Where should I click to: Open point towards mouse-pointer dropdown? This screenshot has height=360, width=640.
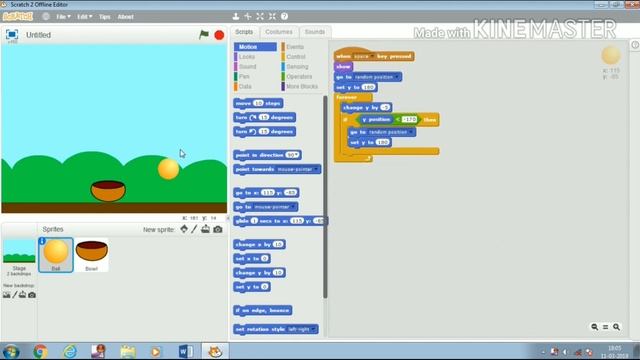click(x=316, y=169)
